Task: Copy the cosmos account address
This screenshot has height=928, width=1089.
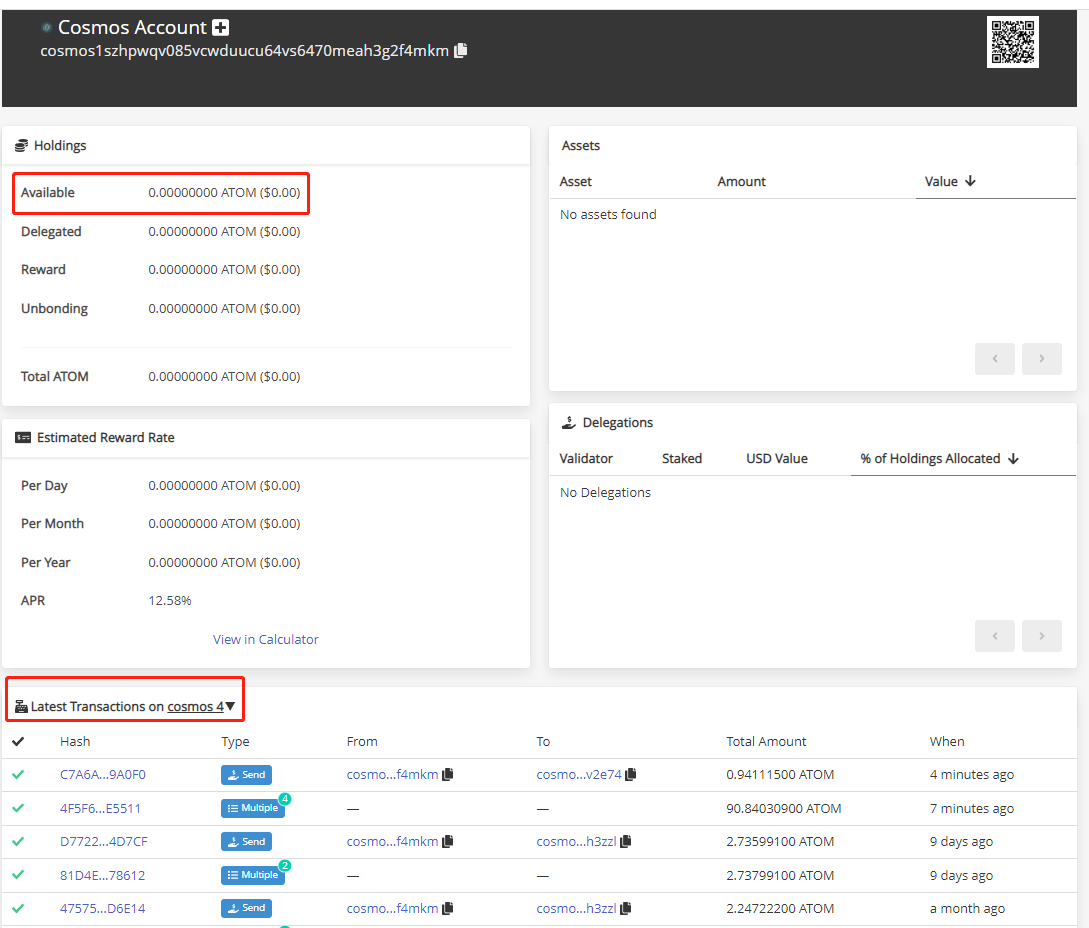Action: 460,50
